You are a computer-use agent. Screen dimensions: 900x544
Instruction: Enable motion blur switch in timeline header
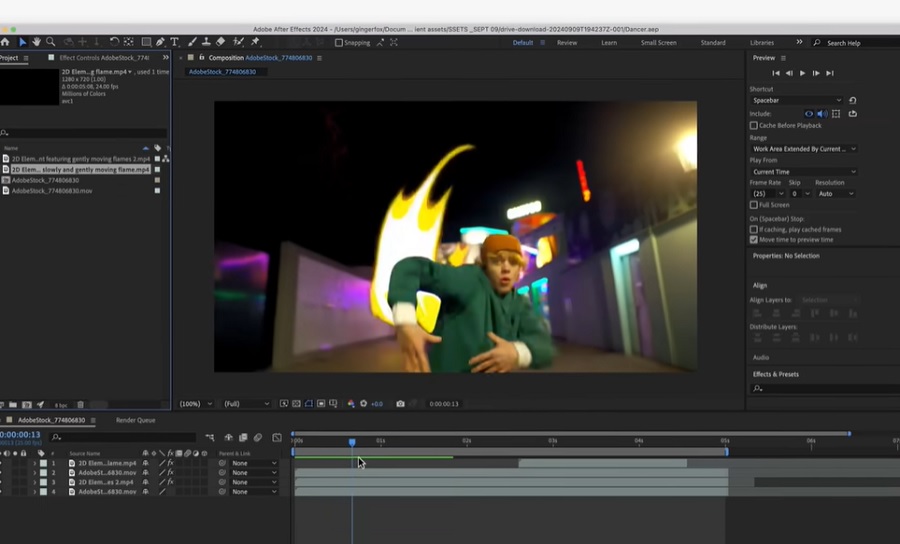click(258, 438)
